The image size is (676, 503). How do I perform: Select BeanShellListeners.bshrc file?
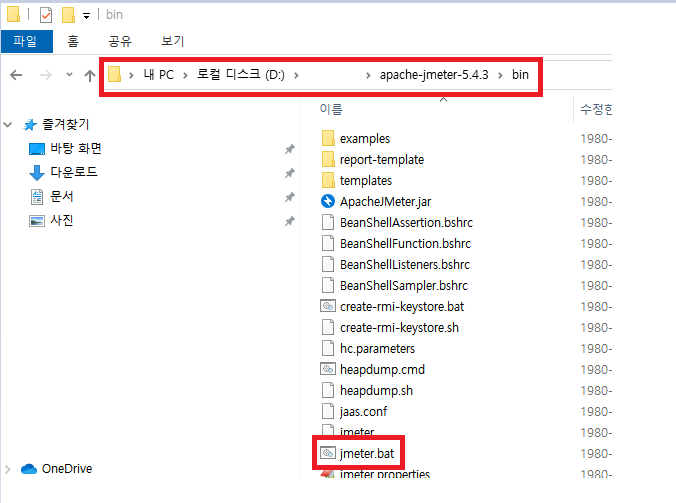tap(405, 265)
